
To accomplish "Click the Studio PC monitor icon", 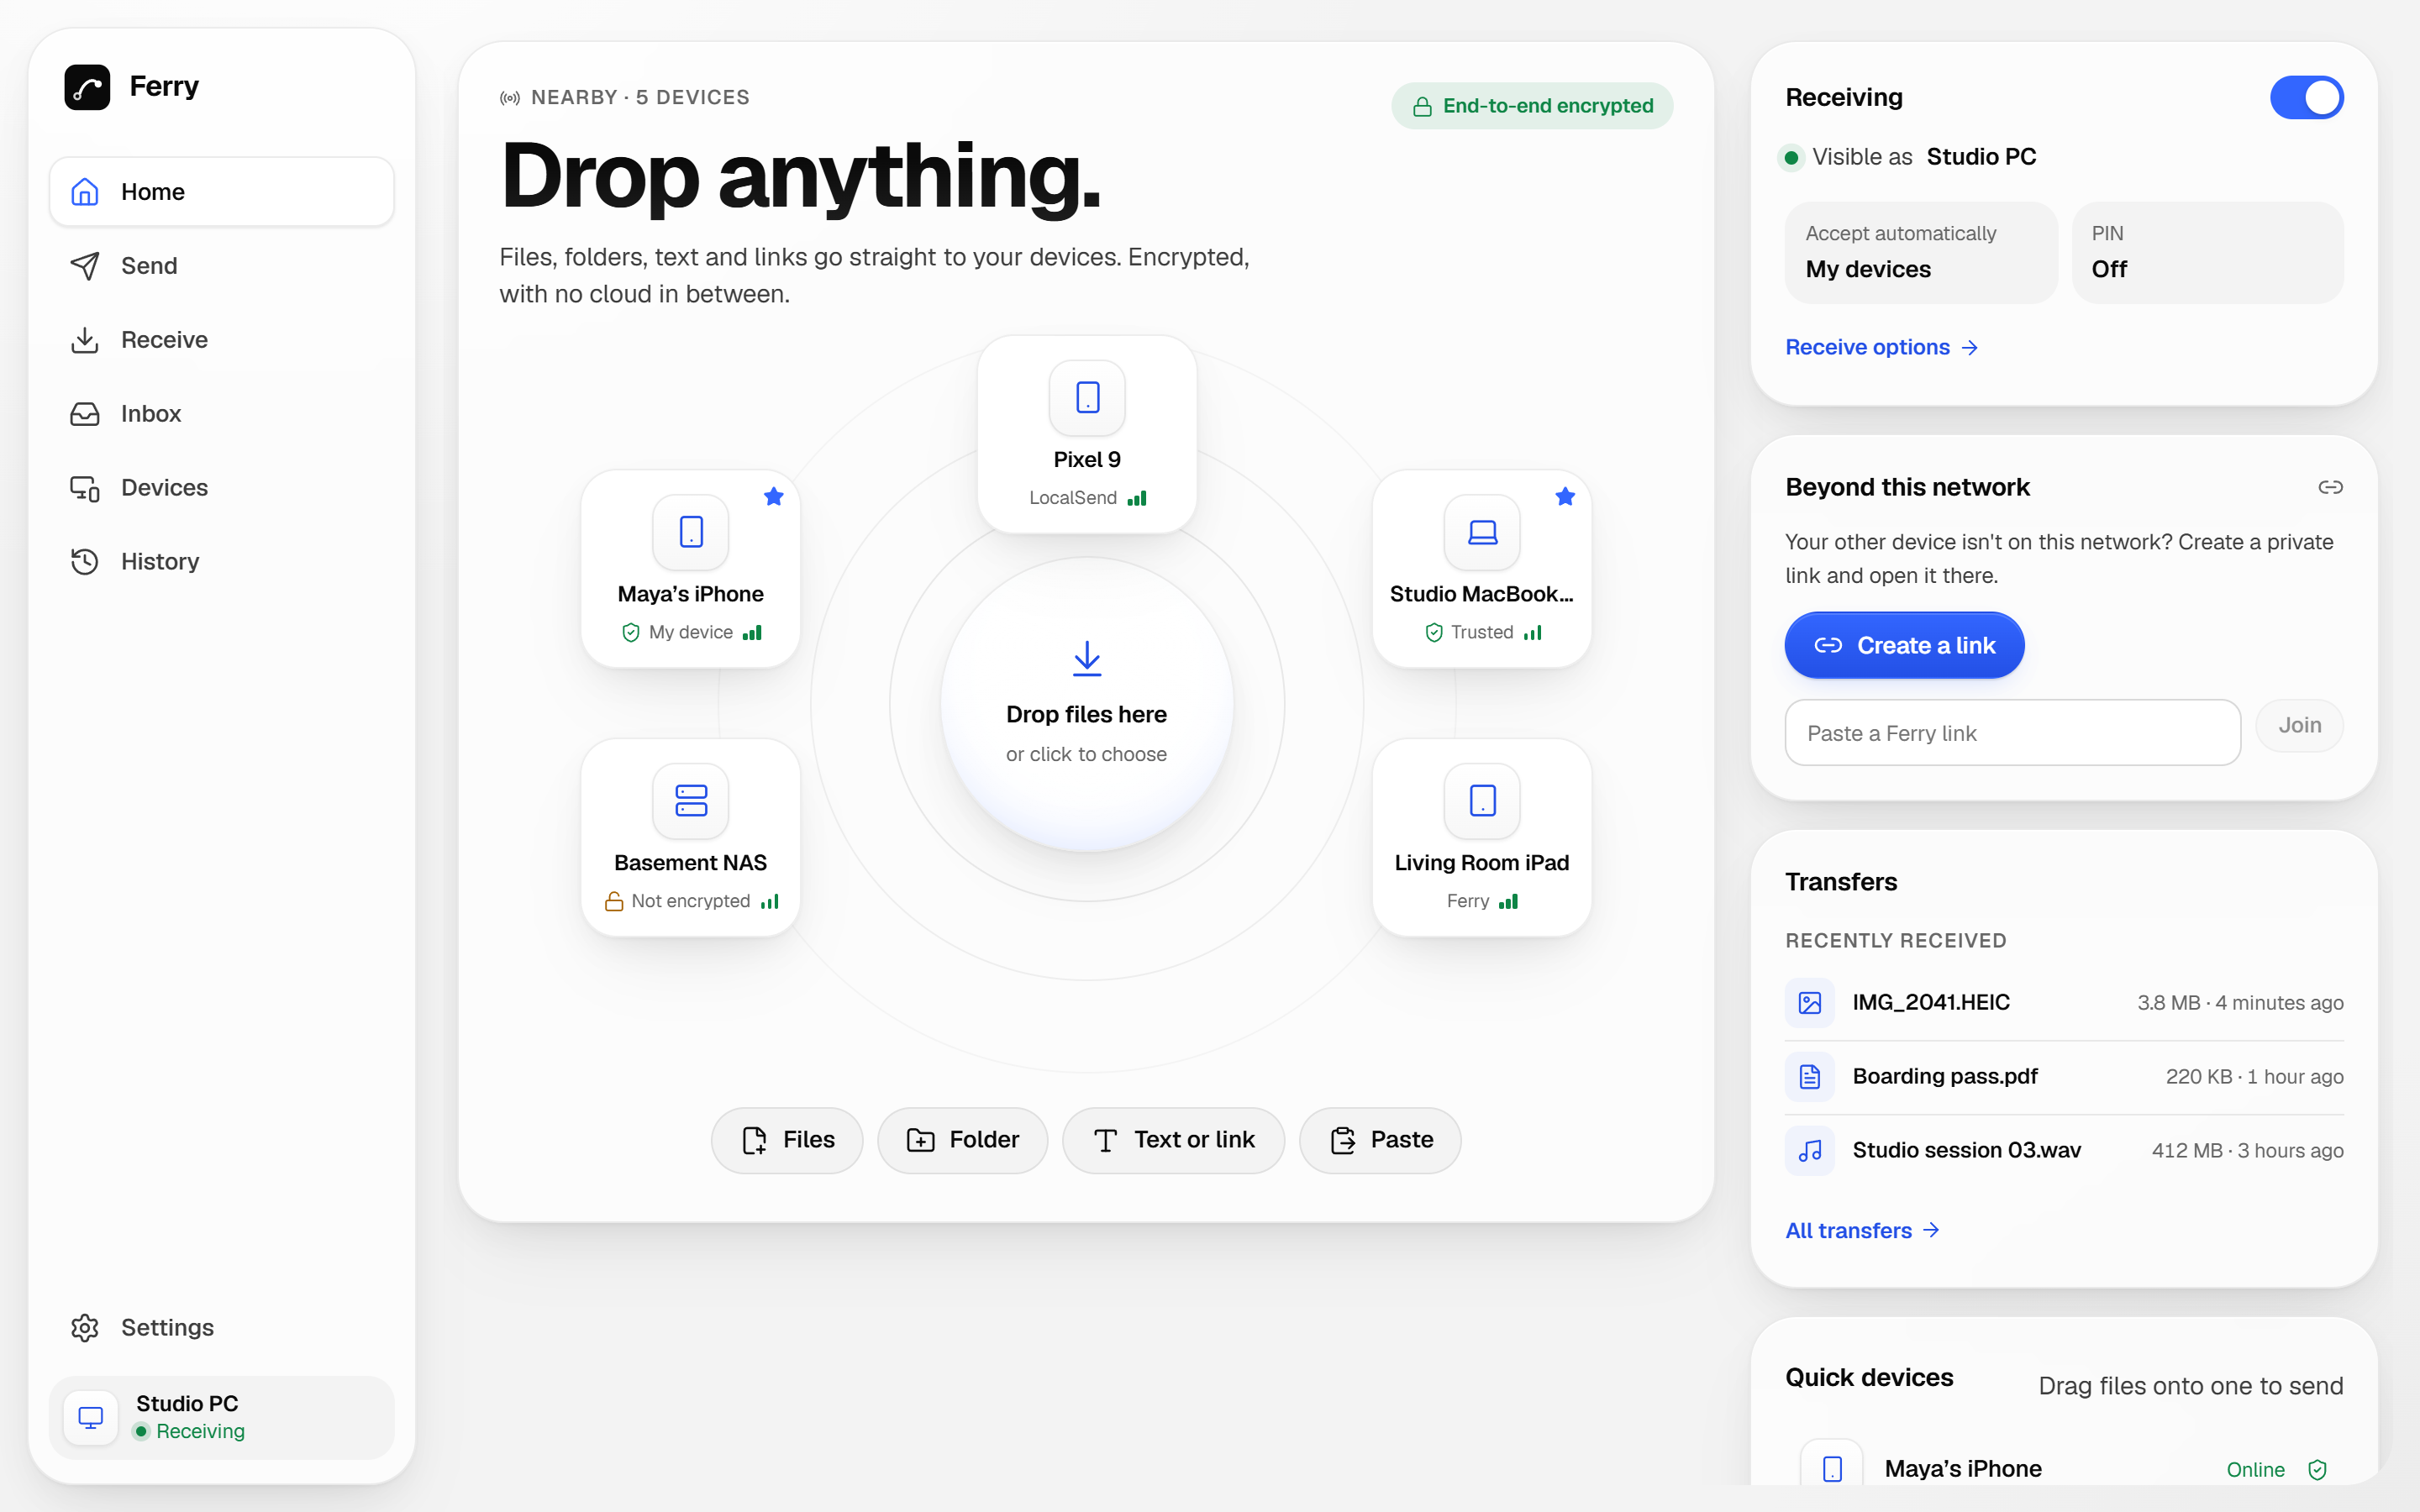I will click(91, 1417).
